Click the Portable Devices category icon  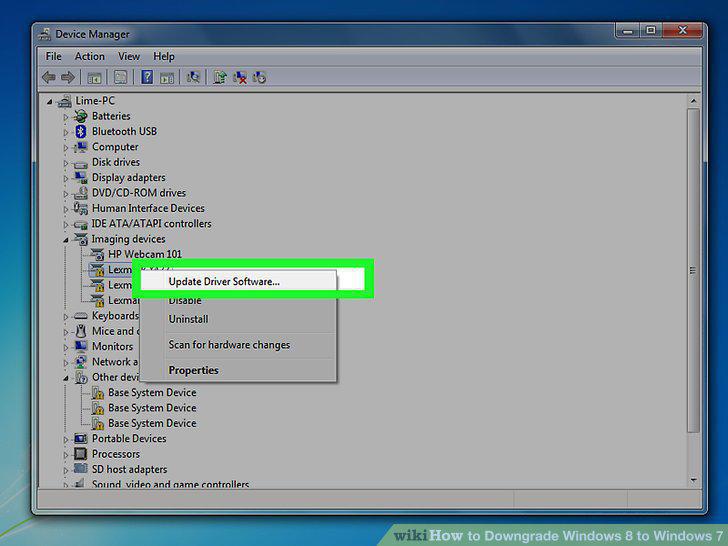tap(80, 438)
